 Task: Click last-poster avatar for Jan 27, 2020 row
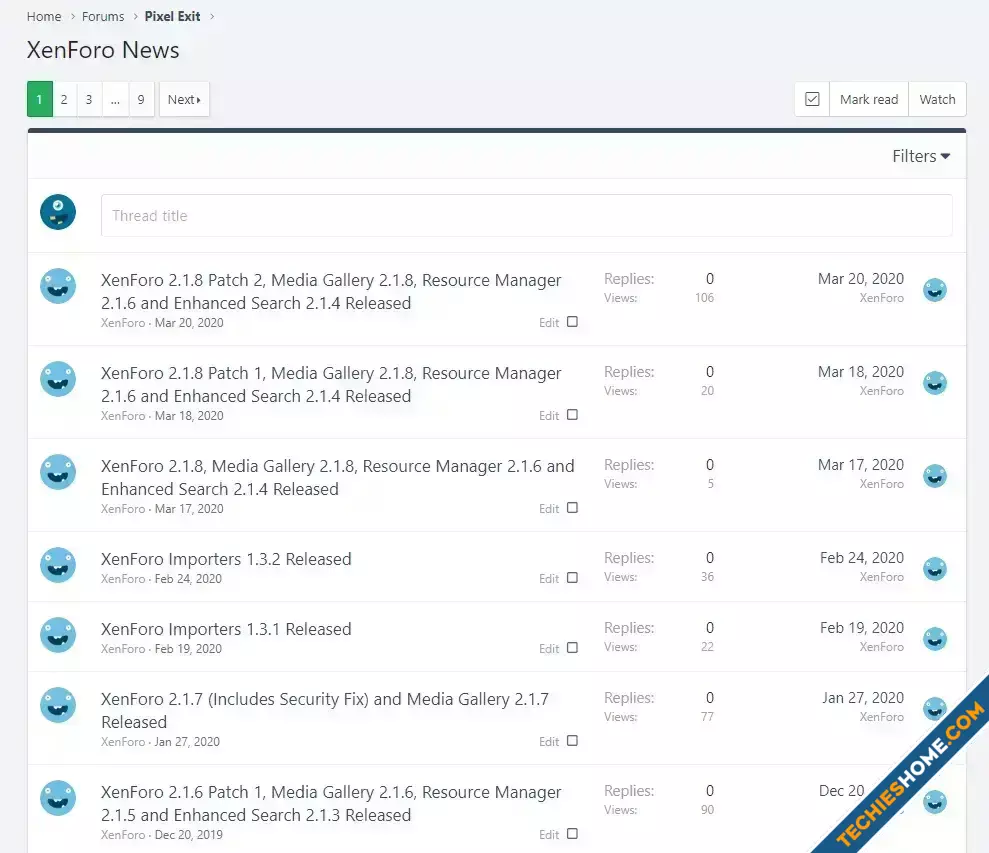click(x=935, y=709)
